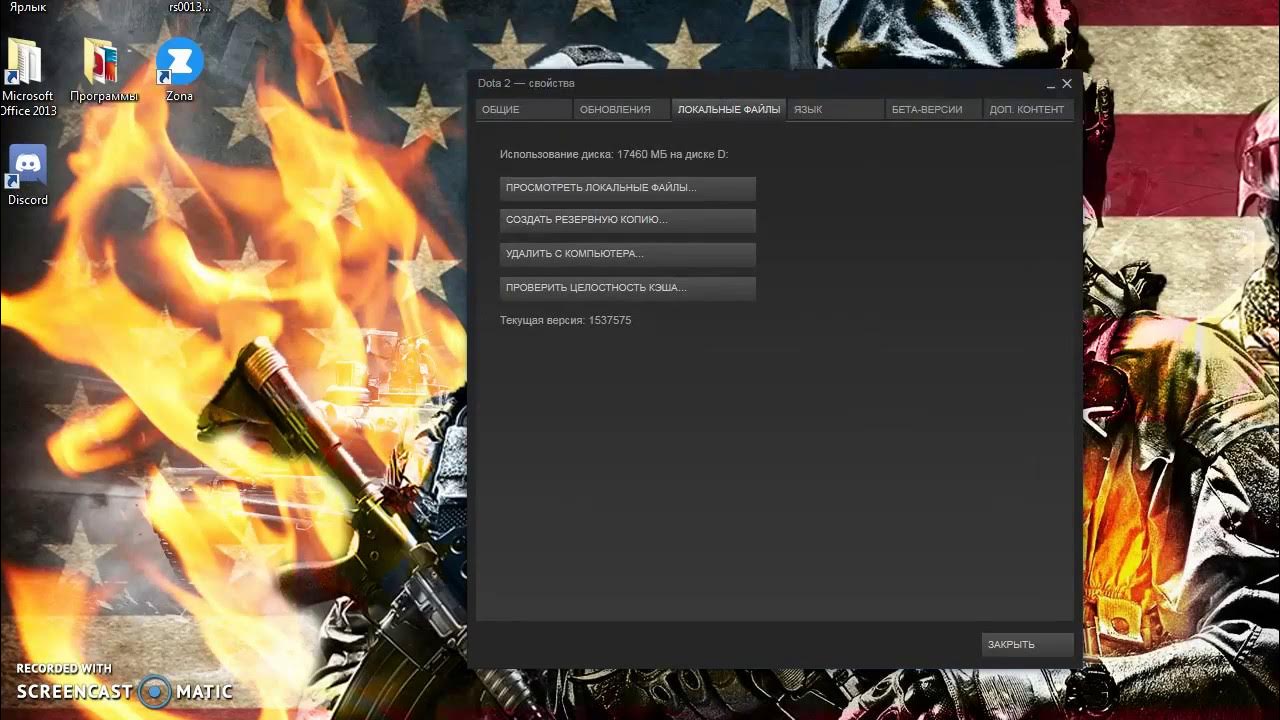Close Dota 2 properties with X
This screenshot has width=1280, height=720.
tap(1066, 84)
